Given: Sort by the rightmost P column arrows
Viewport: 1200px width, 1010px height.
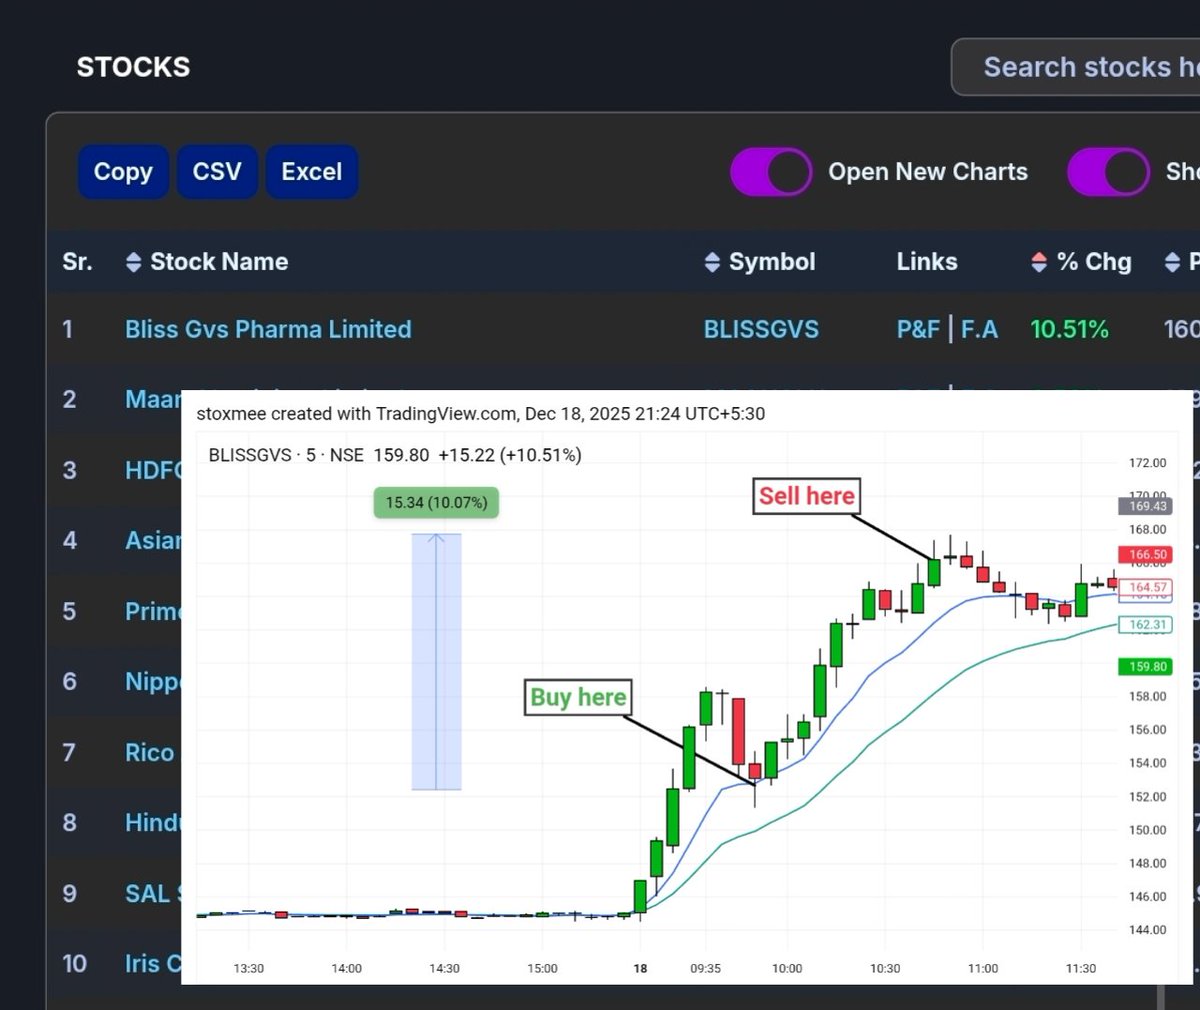Looking at the screenshot, I should (x=1172, y=262).
